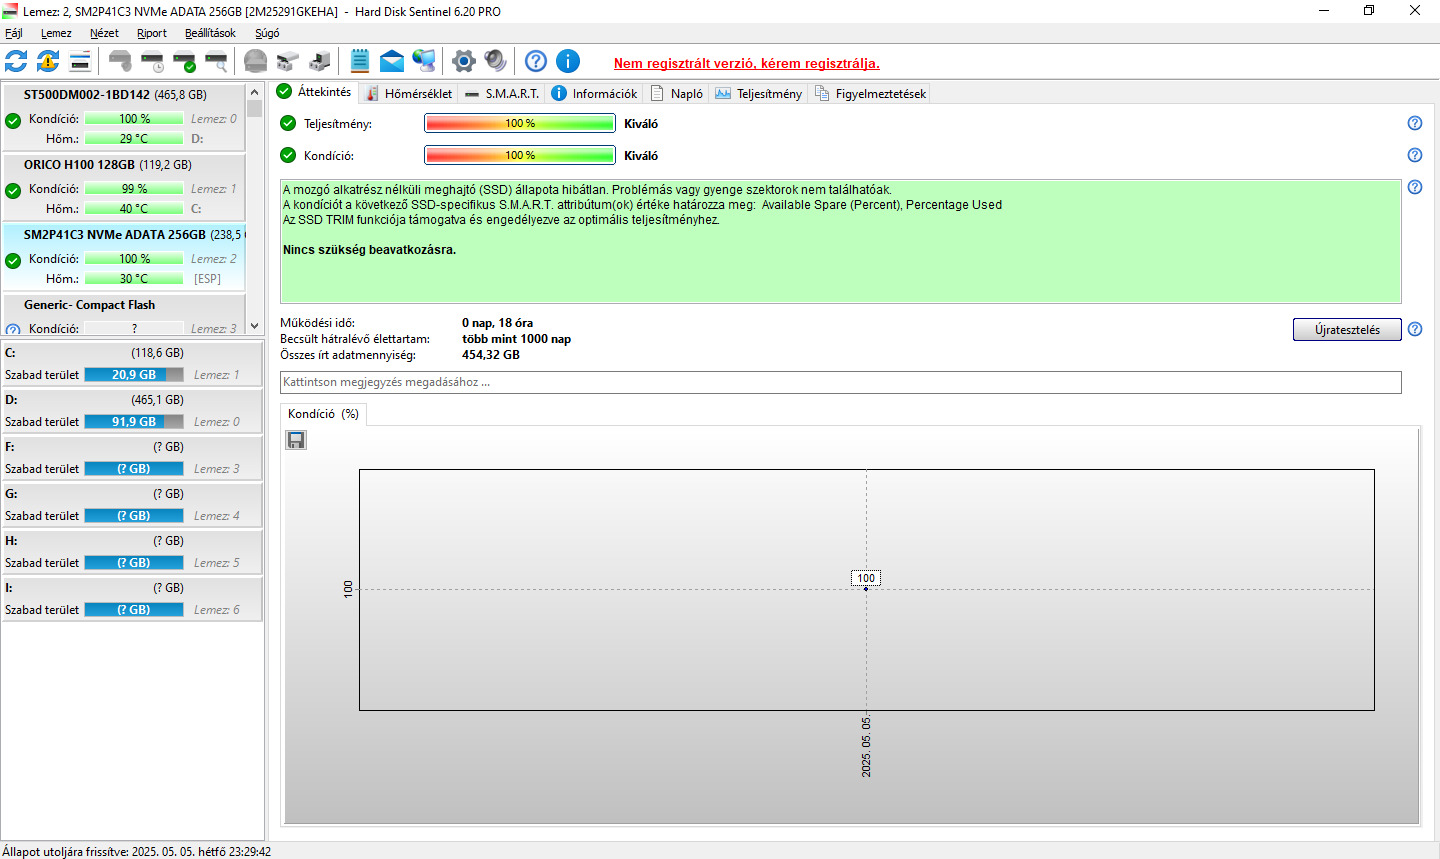Switch to the Teljesítmény tab

pyautogui.click(x=759, y=93)
